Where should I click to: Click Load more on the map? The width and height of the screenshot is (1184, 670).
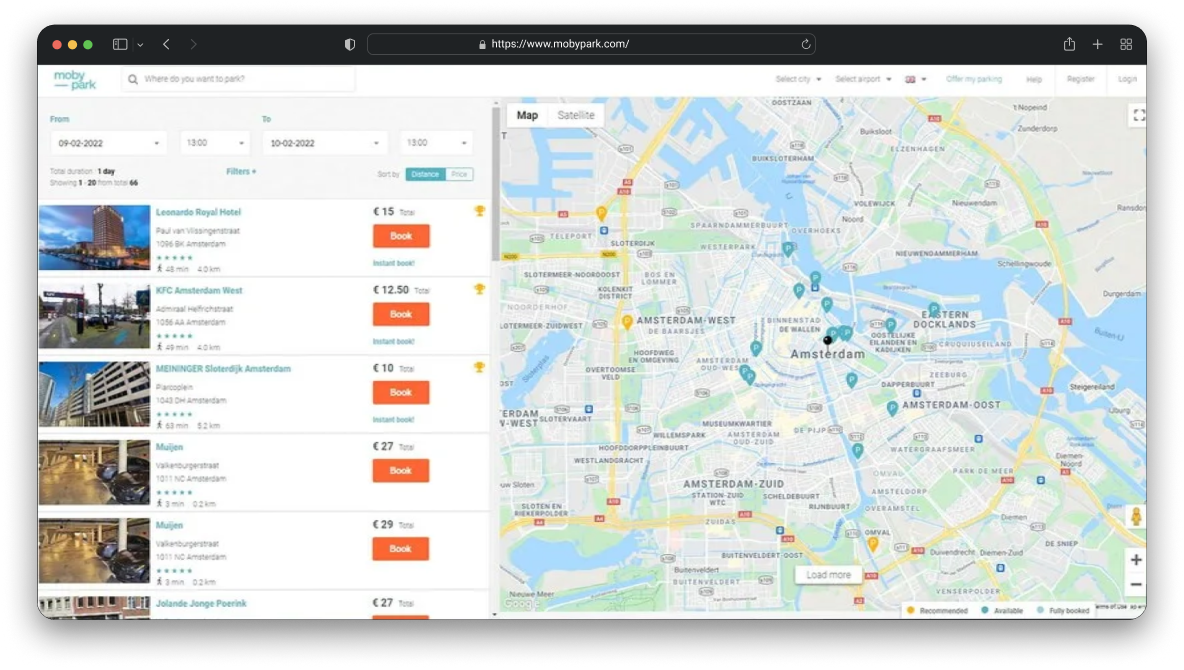[x=828, y=575]
